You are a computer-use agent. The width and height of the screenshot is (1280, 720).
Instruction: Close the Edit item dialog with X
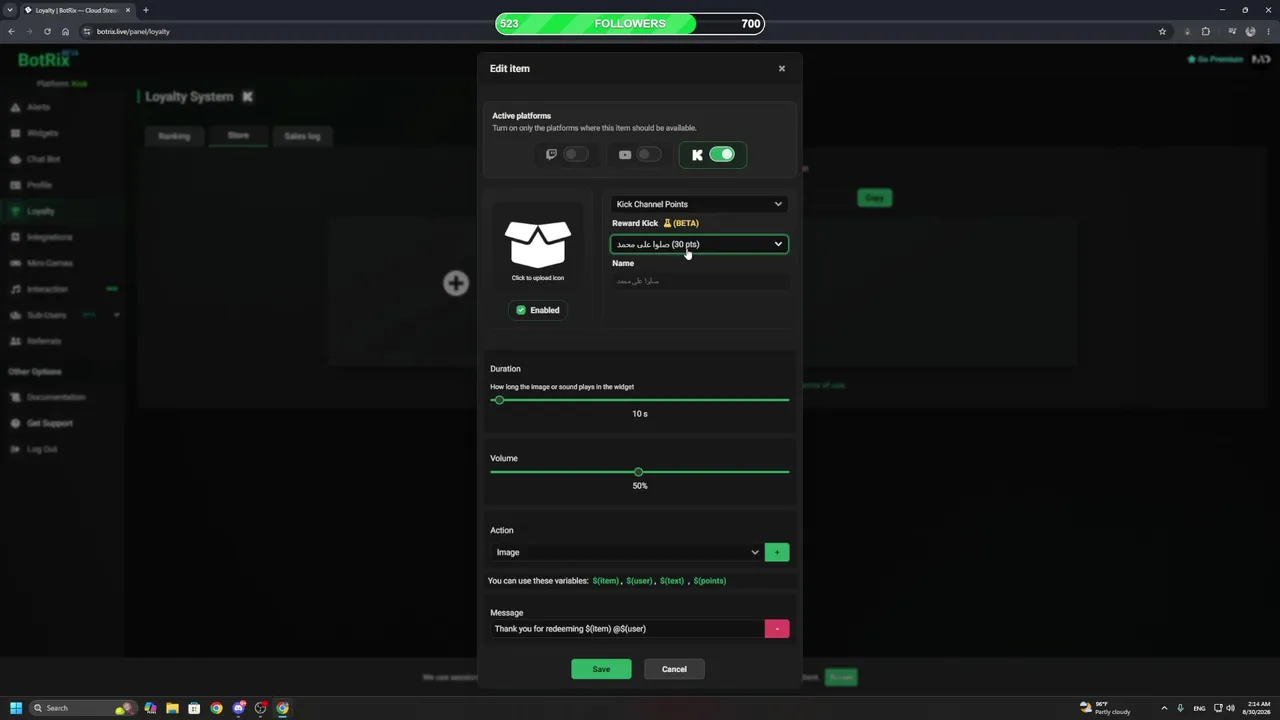[x=782, y=69]
